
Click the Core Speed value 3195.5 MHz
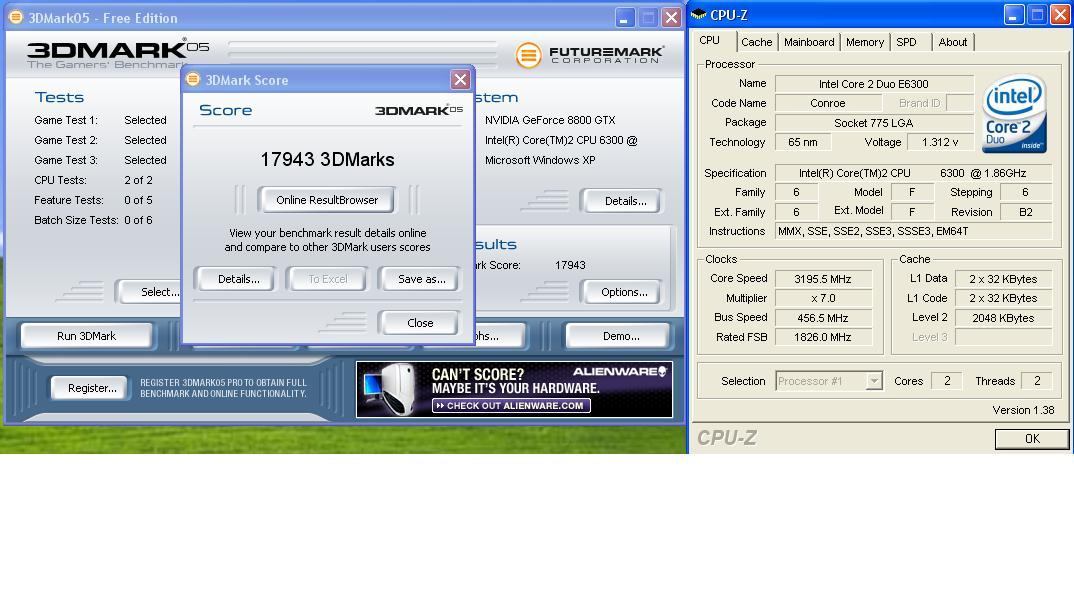(823, 279)
